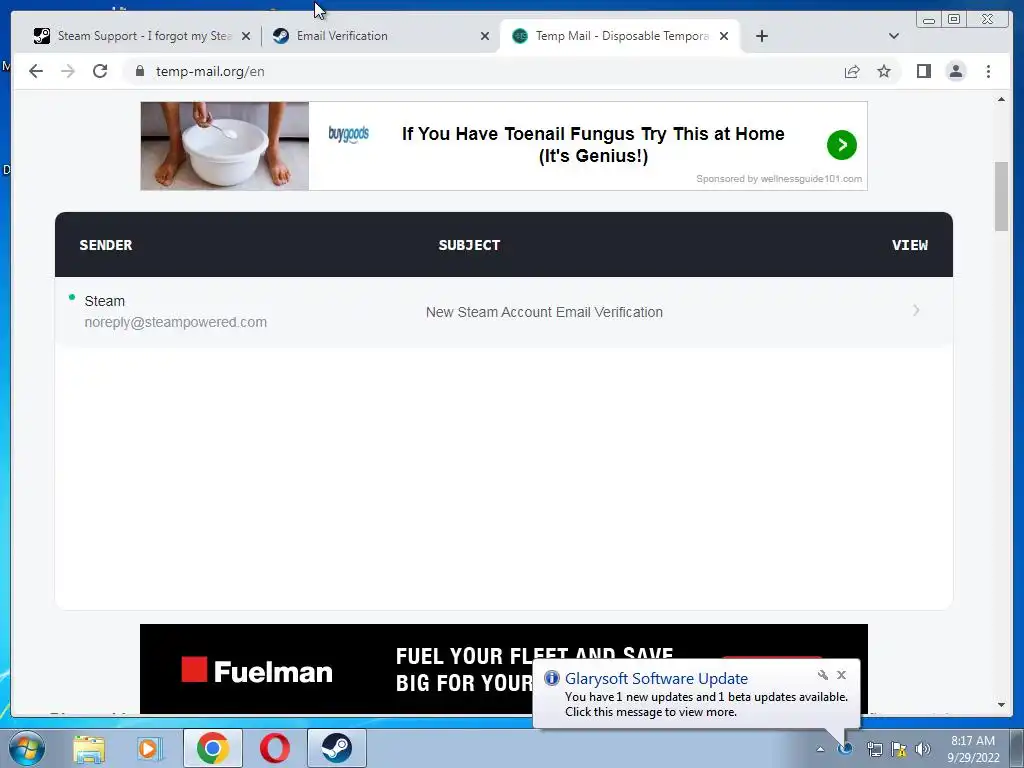1024x768 pixels.
Task: Open the media player taskbar icon
Action: coord(150,748)
